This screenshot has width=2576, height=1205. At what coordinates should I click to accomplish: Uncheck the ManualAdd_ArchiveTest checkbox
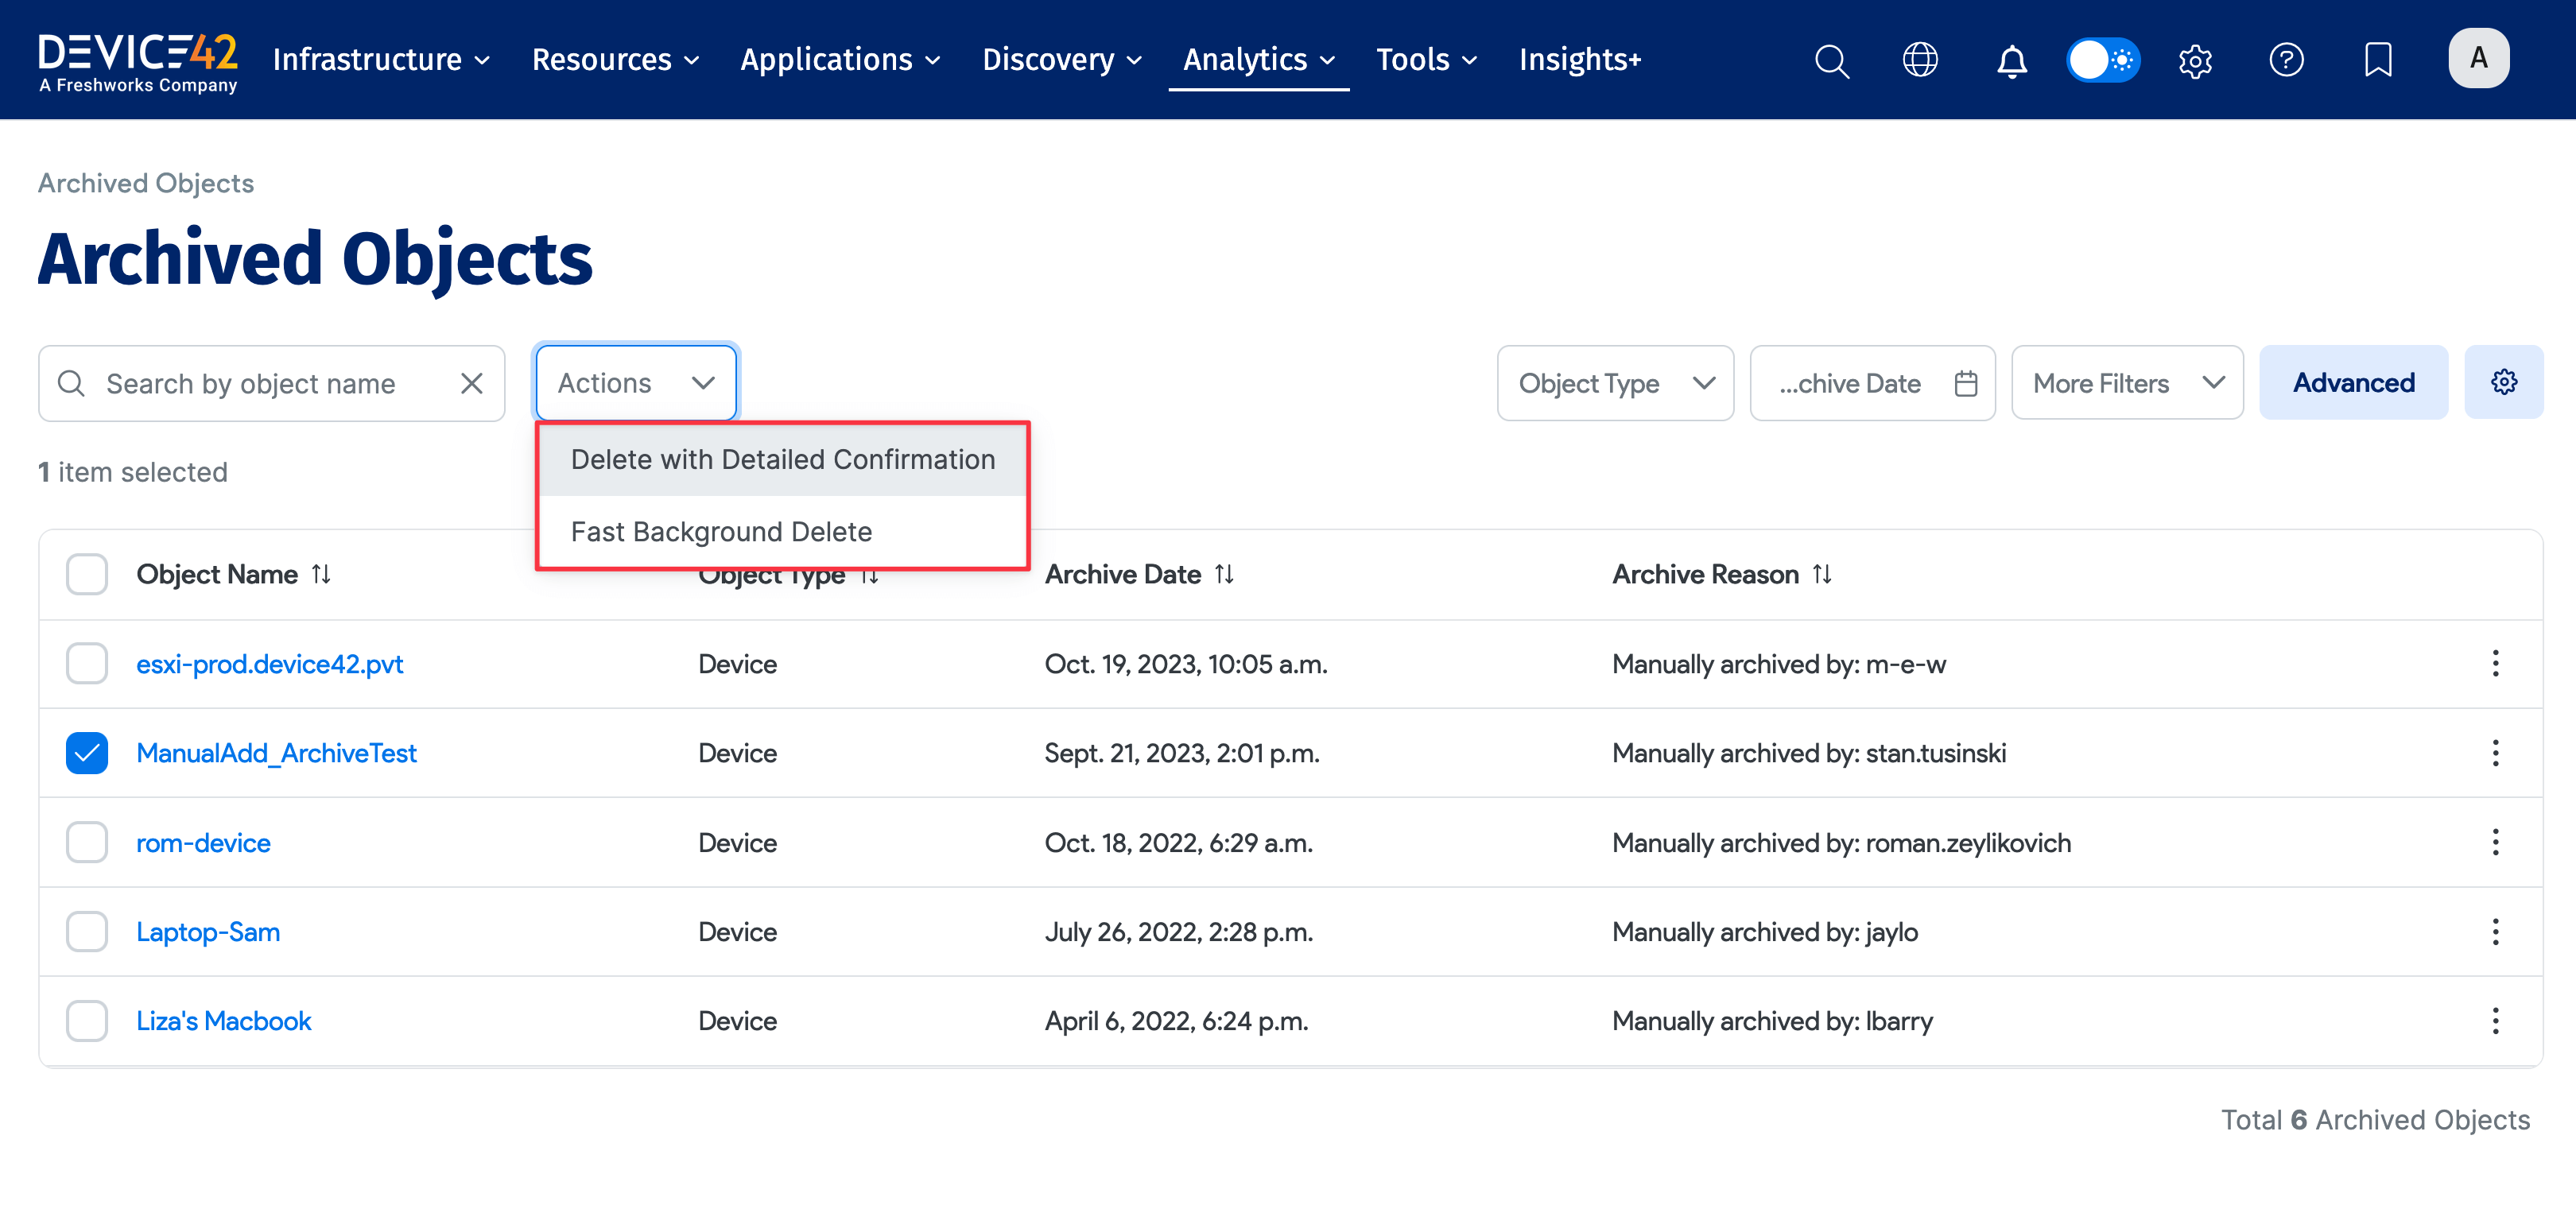[87, 753]
